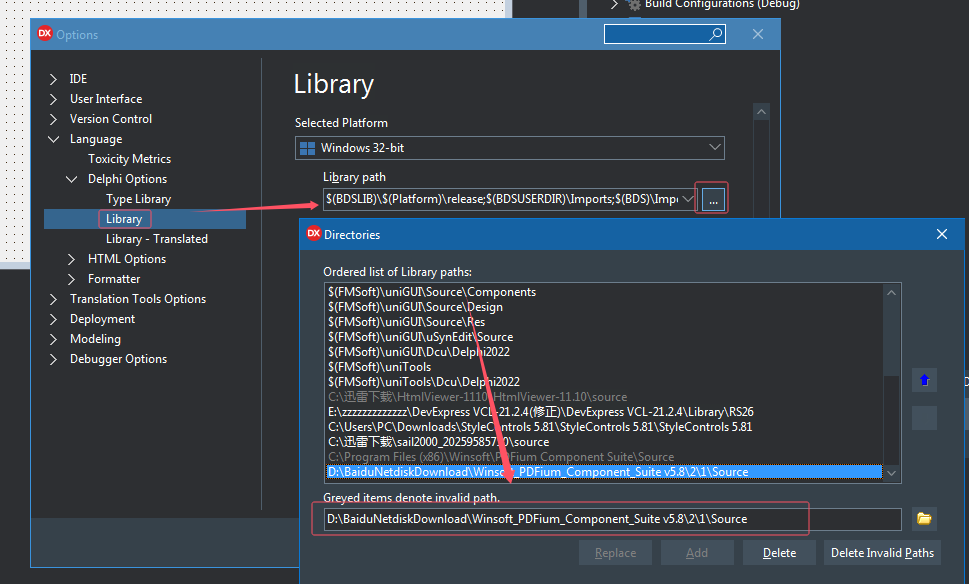969x584 pixels.
Task: Expand the User Interface node
Action: [53, 99]
